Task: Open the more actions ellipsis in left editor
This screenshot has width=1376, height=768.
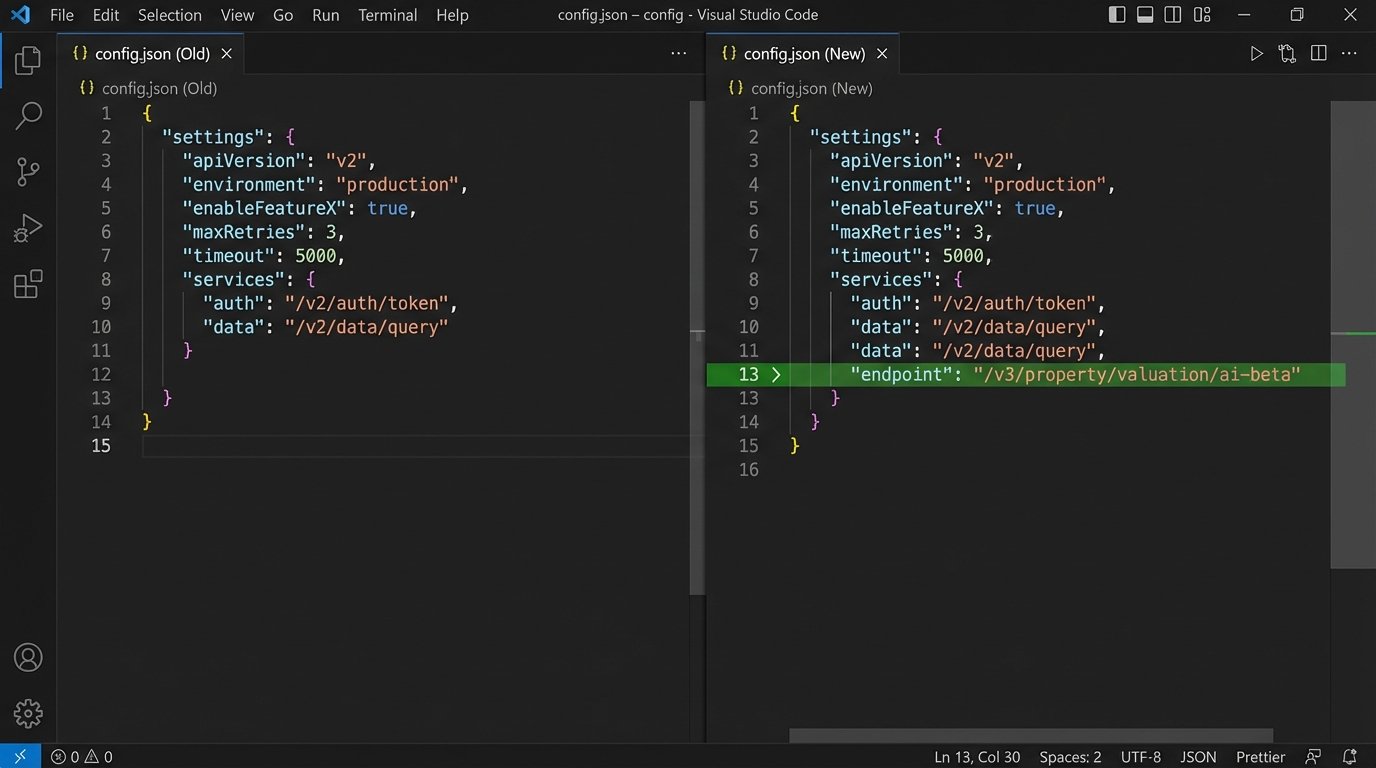Action: [x=679, y=54]
